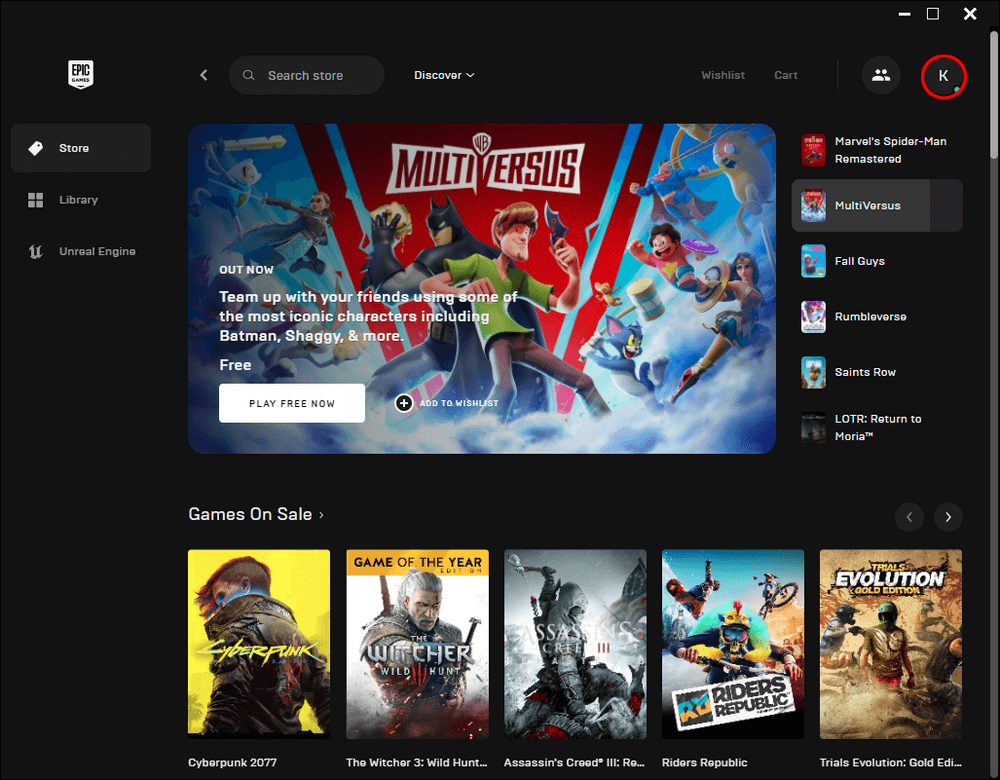
Task: Click the Unreal Engine sidebar icon
Action: tap(34, 251)
